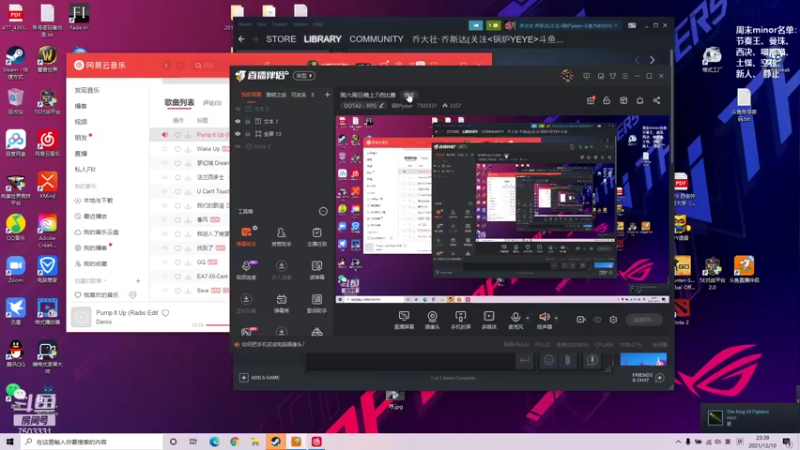Add a 摄像头 camera source
800x450 pixels.
coord(432,320)
